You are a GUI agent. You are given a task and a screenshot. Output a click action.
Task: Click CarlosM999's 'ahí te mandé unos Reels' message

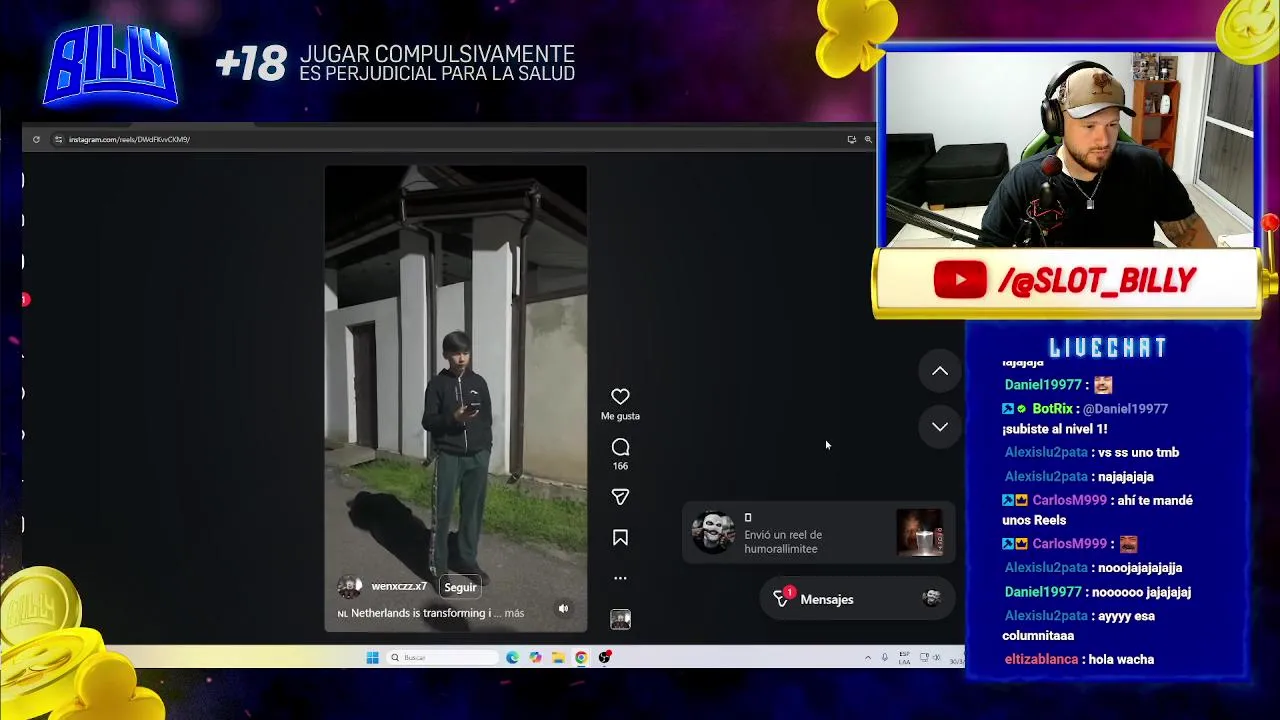1098,510
